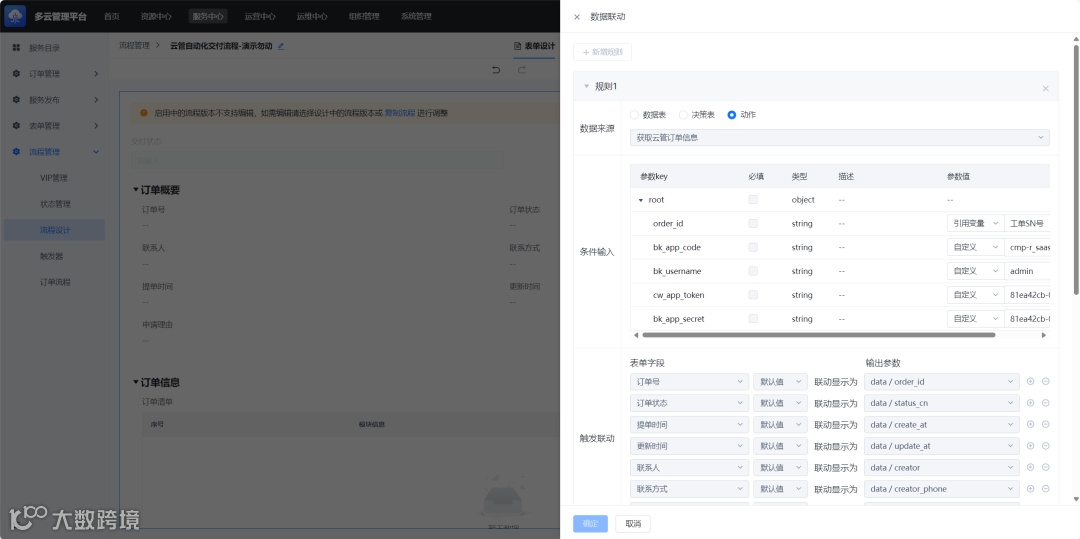Select the 数据表 radio option
Image resolution: width=1080 pixels, height=539 pixels.
tap(634, 115)
